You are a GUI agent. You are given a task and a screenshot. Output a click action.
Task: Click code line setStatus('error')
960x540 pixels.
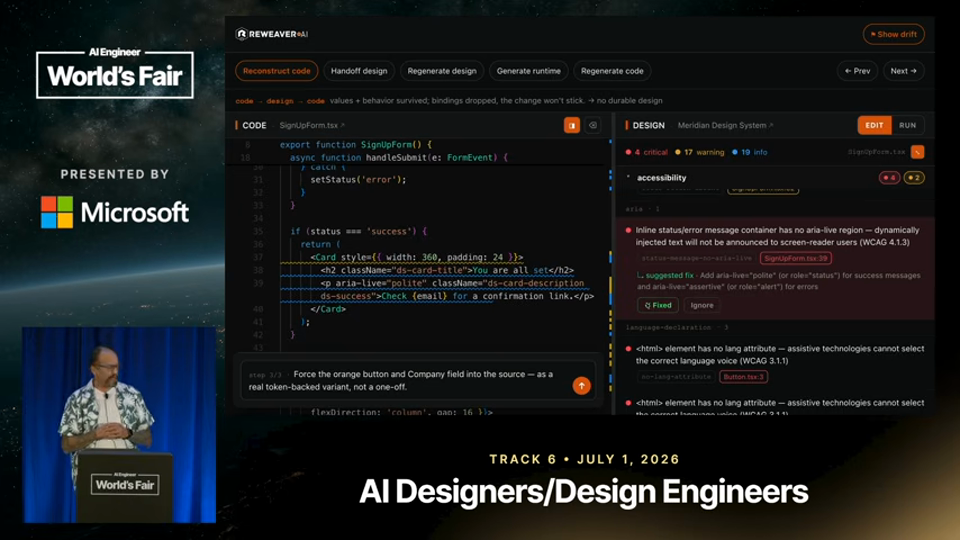coord(358,180)
